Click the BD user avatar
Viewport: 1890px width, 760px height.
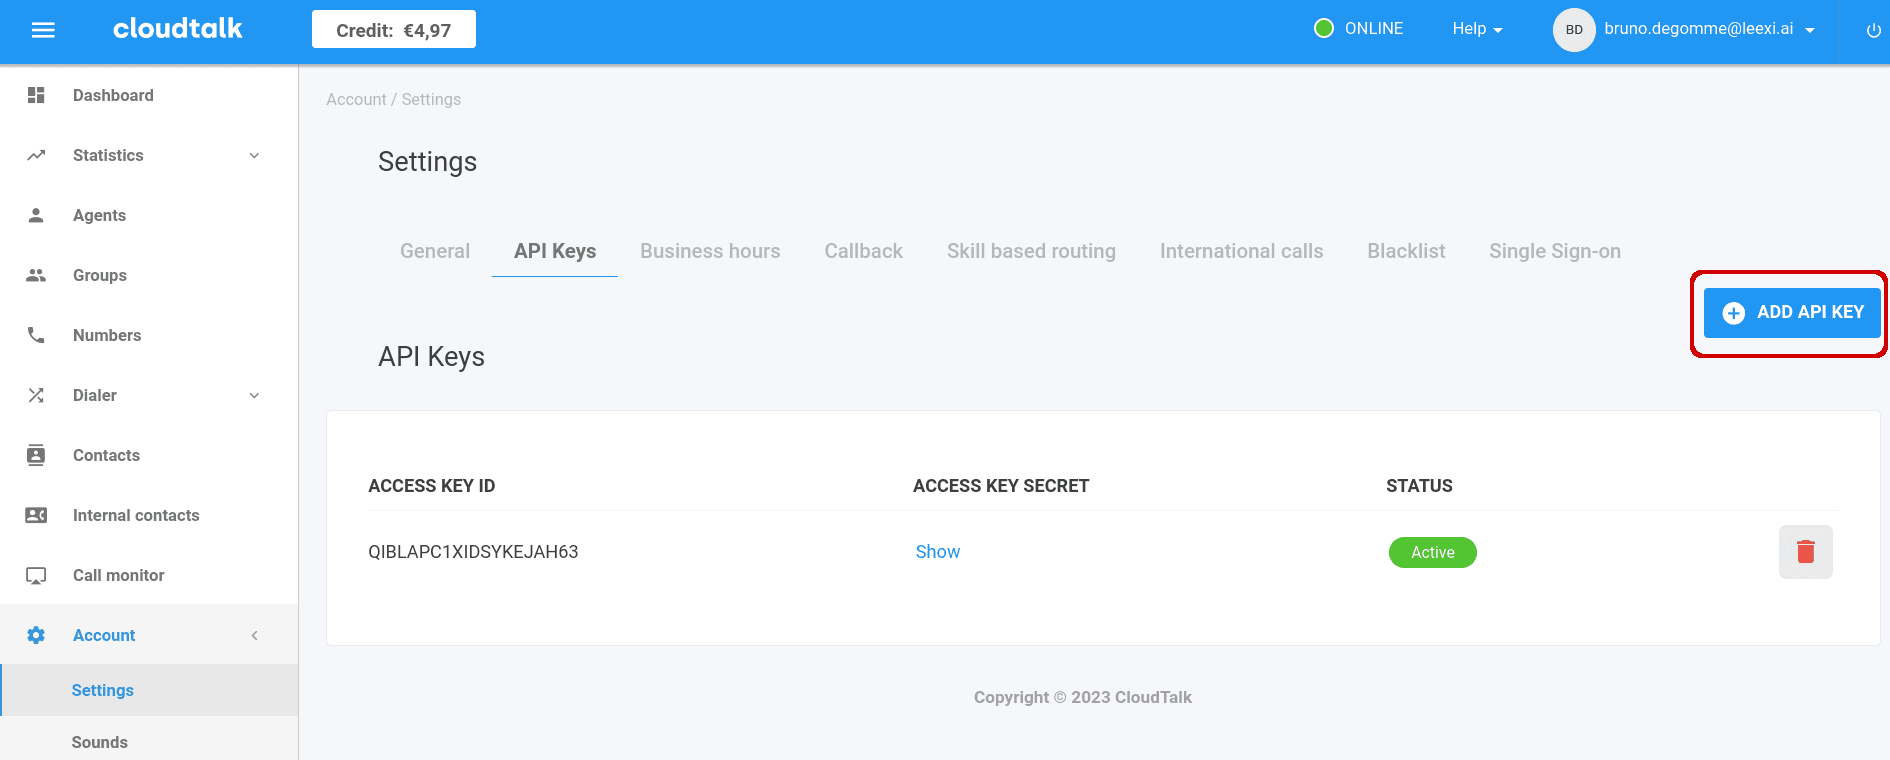pos(1574,30)
